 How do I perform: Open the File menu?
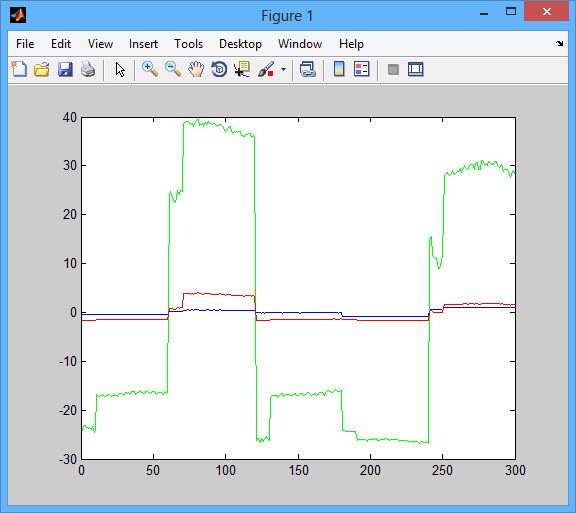[x=25, y=44]
